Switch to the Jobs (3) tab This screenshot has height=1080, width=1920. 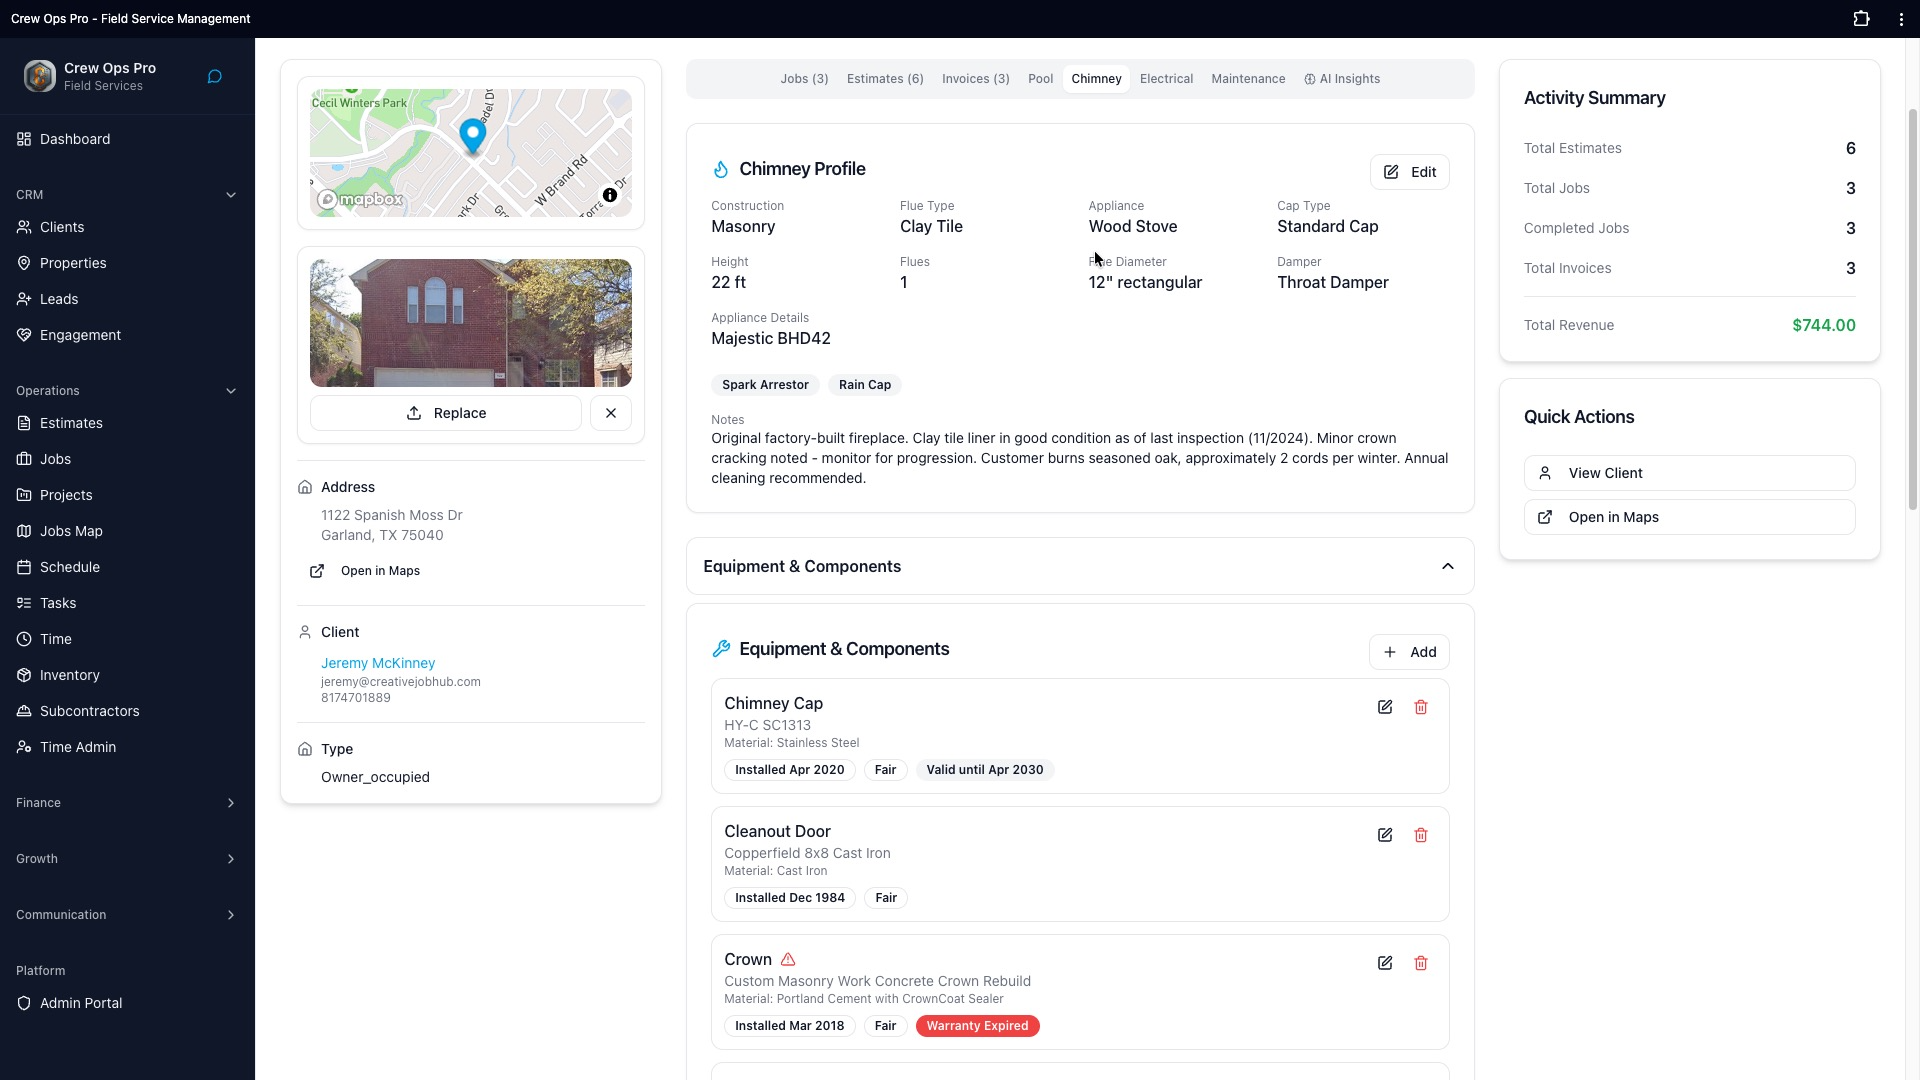click(x=804, y=79)
